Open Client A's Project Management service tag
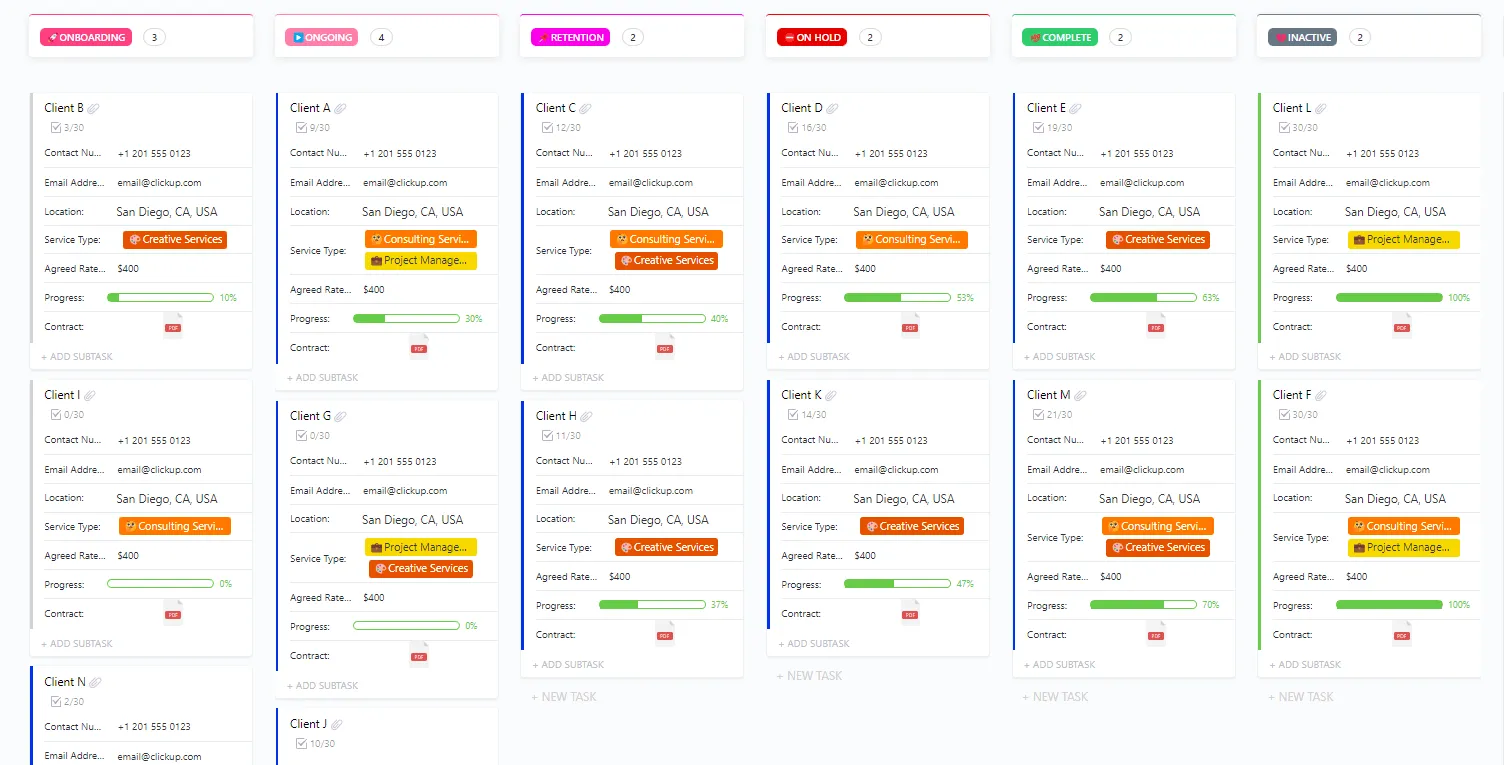Screen dimensions: 1504x765 pyautogui.click(x=421, y=261)
